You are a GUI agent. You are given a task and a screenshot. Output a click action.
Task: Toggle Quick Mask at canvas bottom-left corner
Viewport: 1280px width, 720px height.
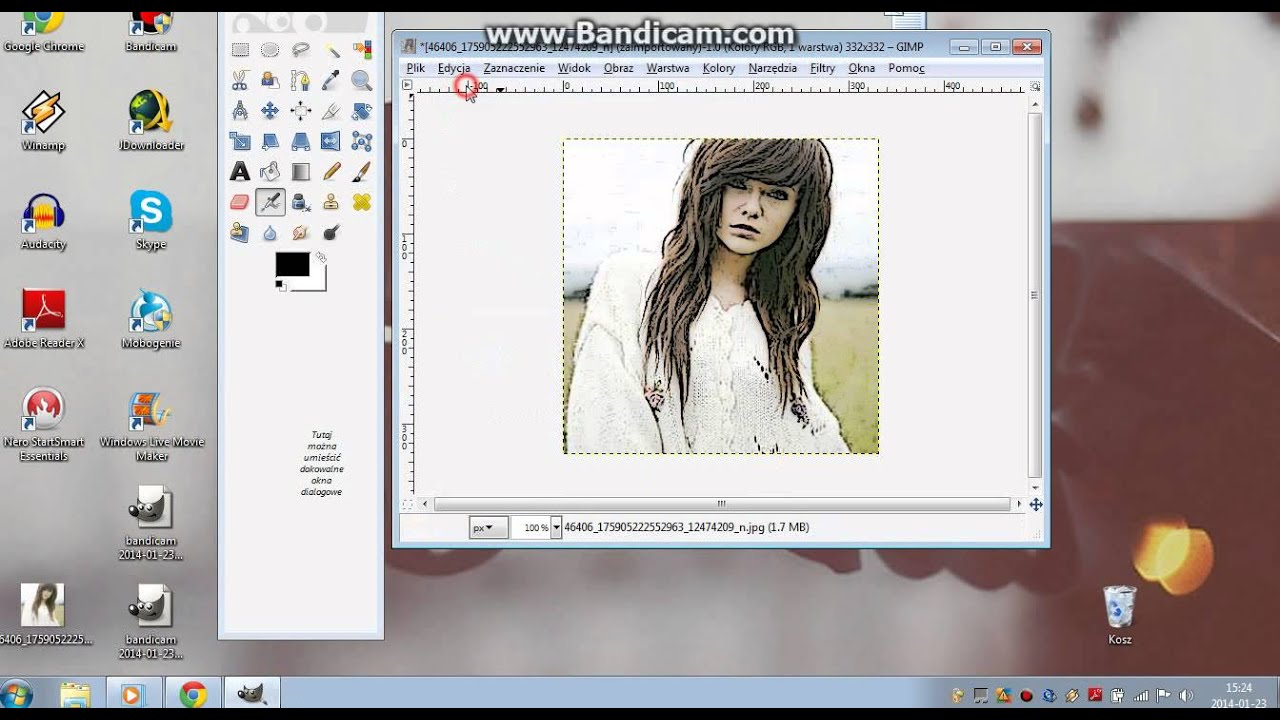coord(407,504)
